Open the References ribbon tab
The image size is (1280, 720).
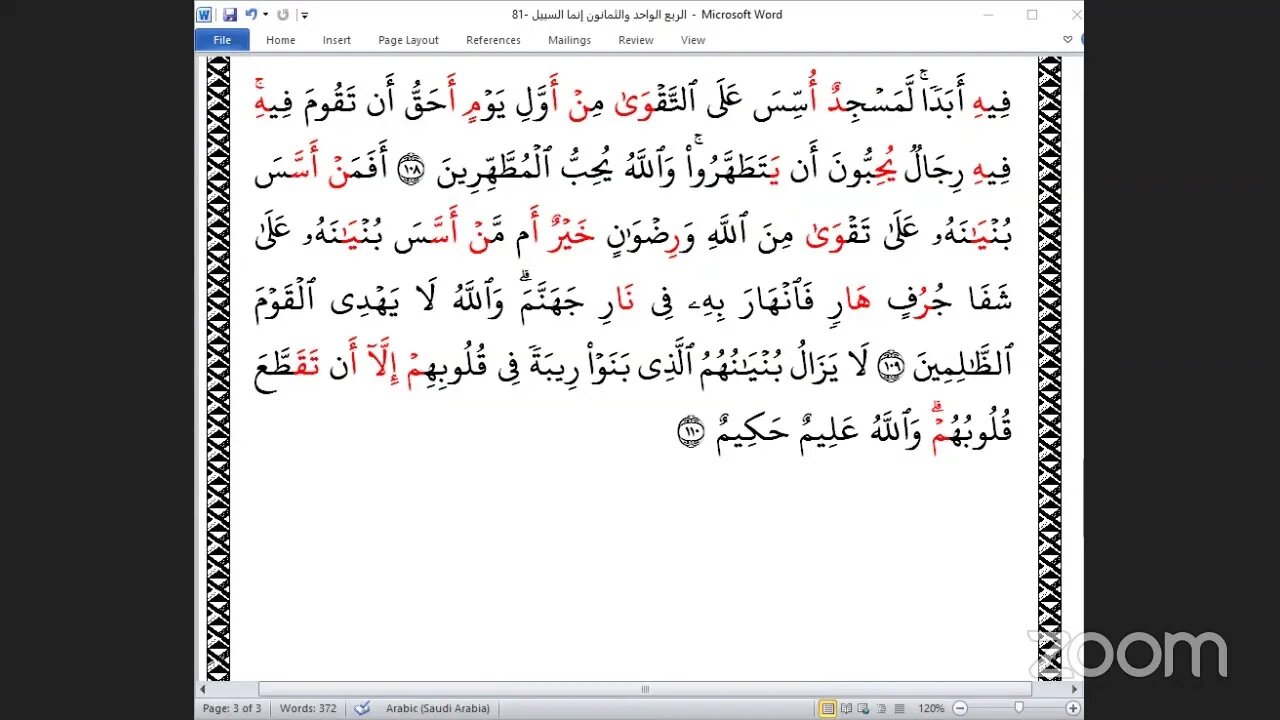(x=493, y=40)
